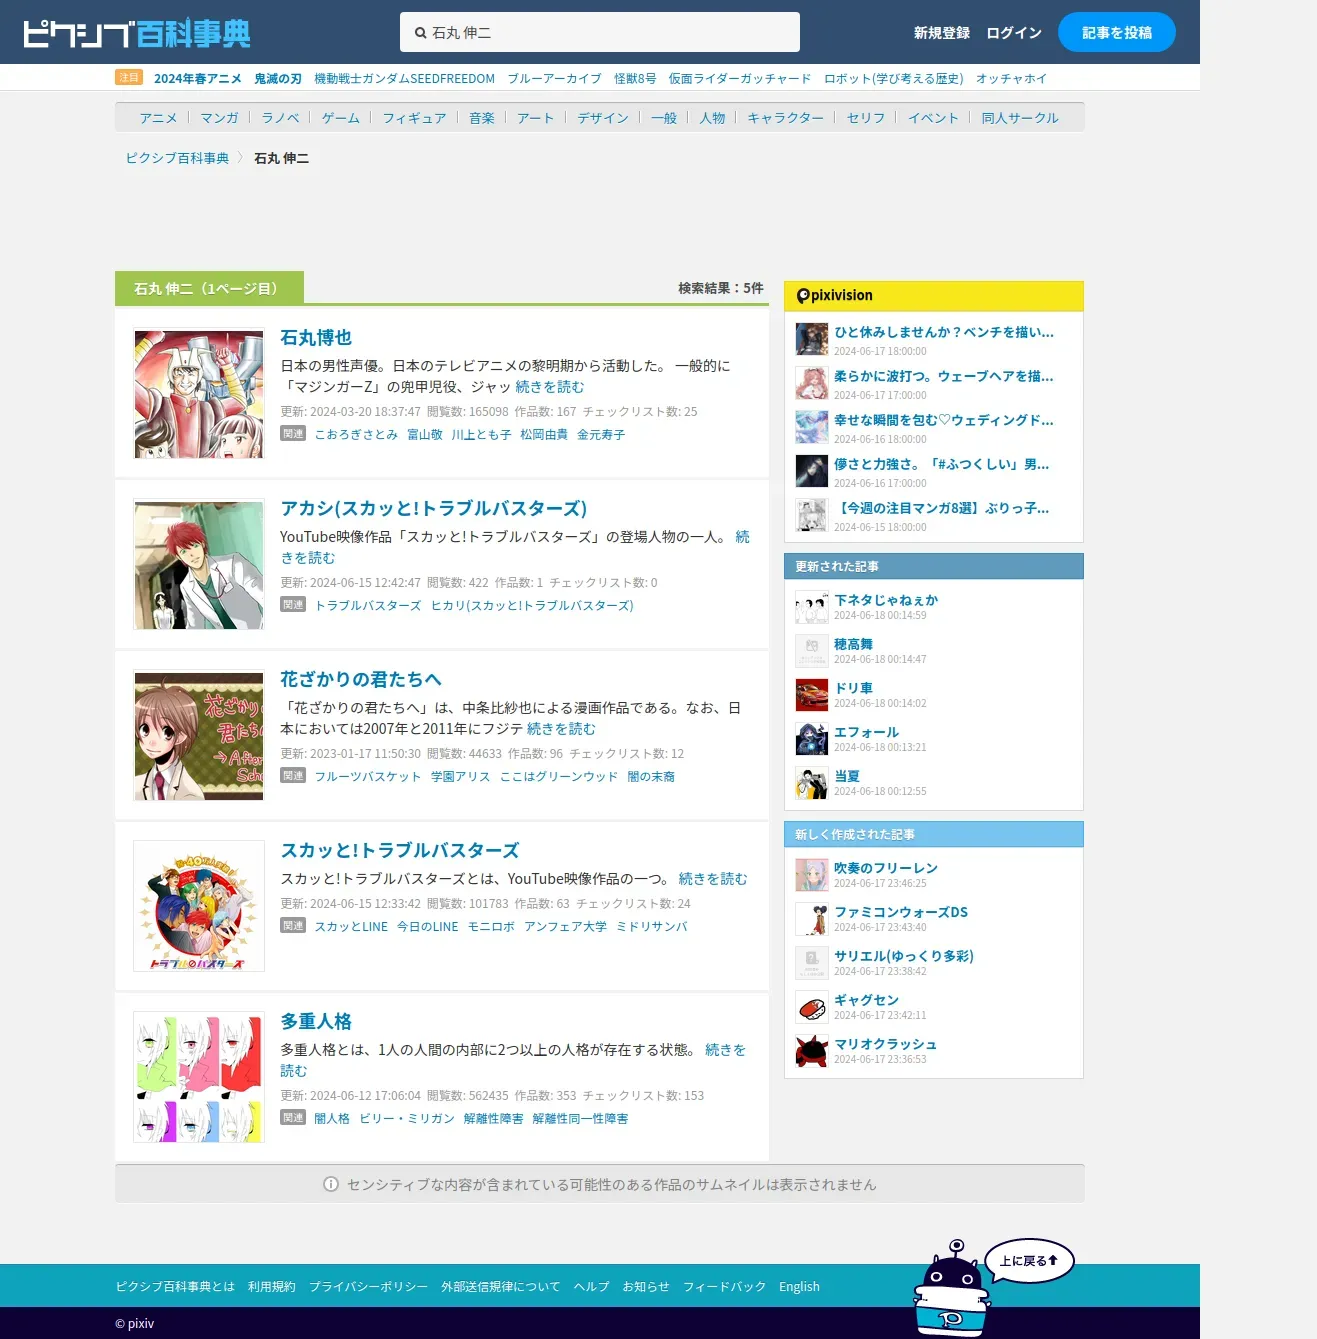Open the 石丸博也 article thumbnail

(199, 394)
